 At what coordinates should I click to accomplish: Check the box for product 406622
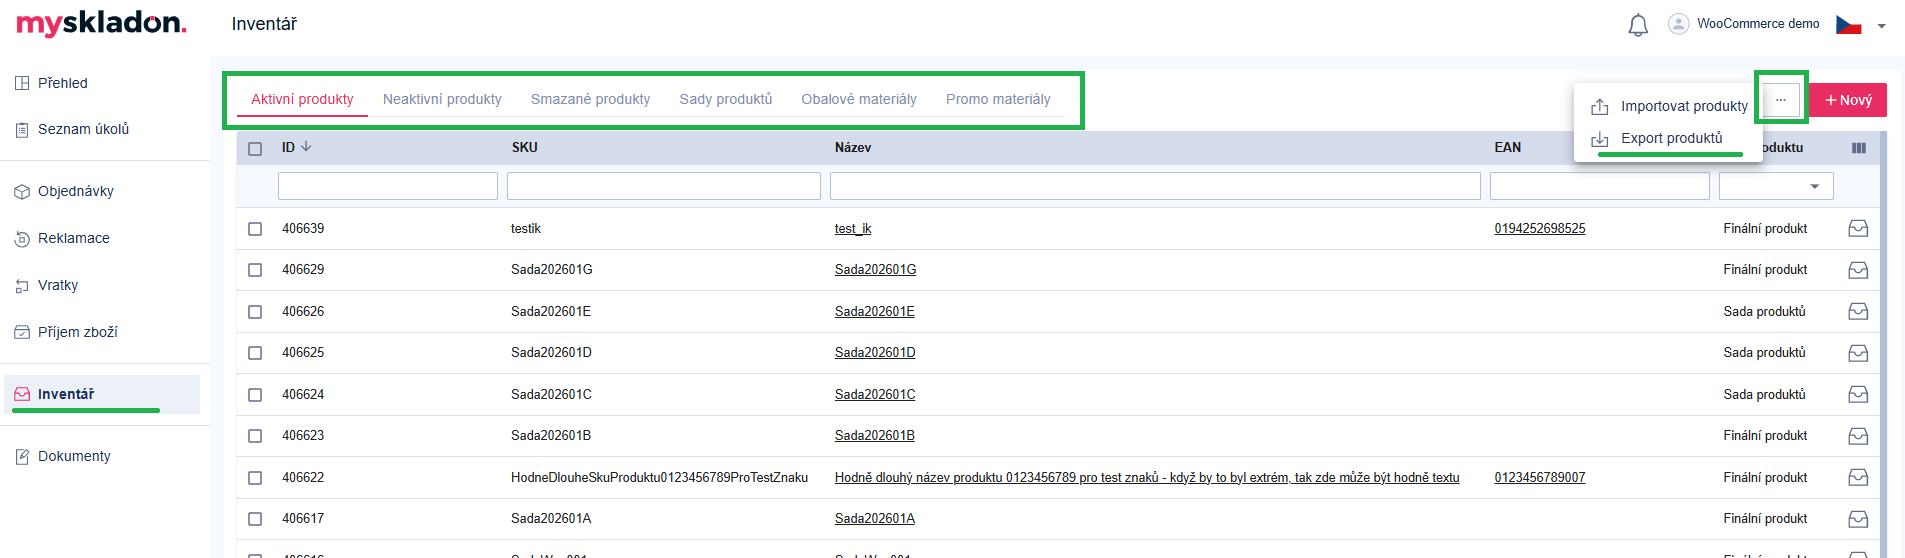[x=255, y=478]
